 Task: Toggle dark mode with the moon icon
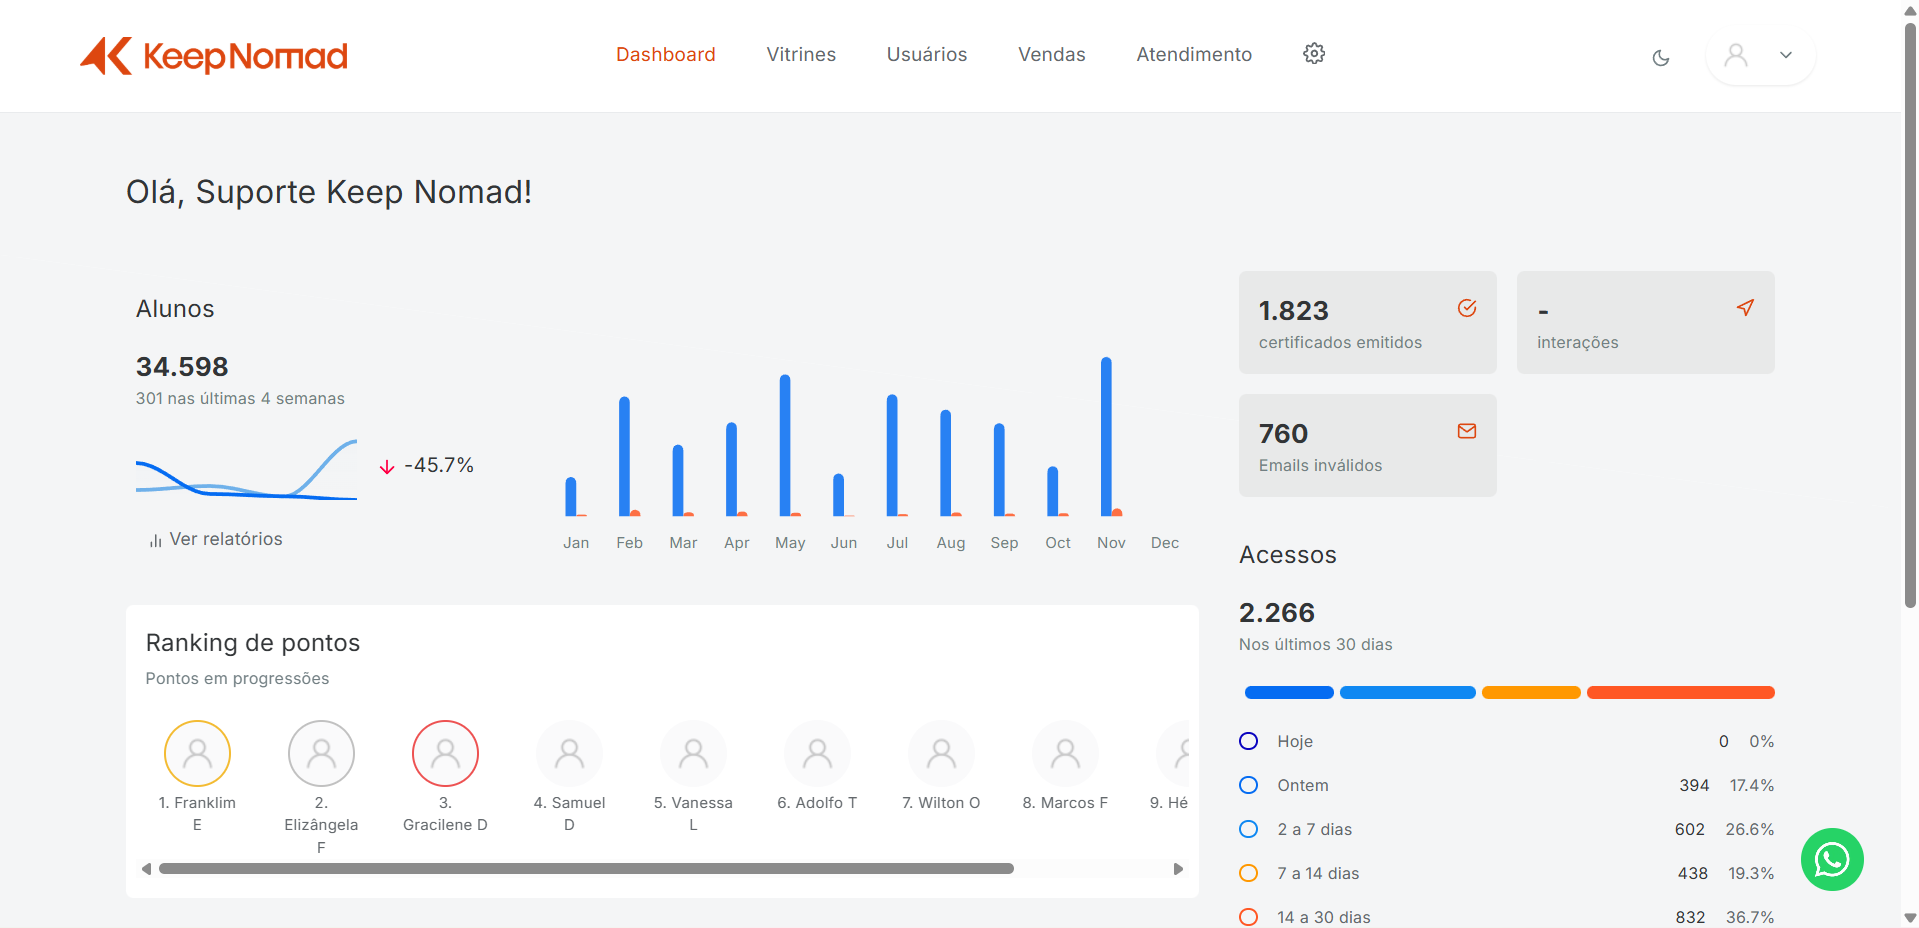1661,58
